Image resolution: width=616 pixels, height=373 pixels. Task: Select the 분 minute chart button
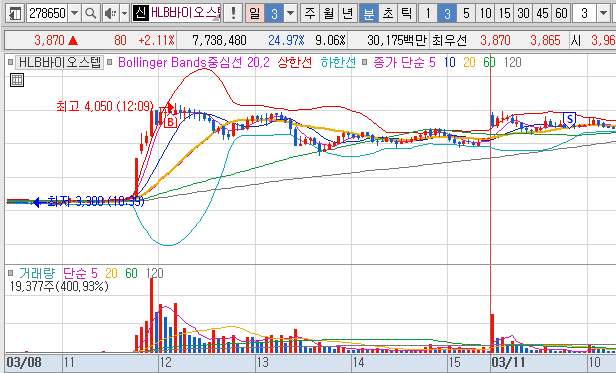[x=368, y=13]
